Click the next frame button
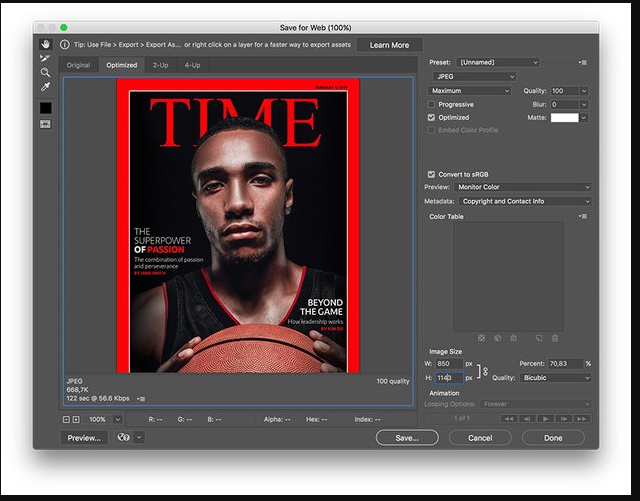The height and width of the screenshot is (501, 640). pyautogui.click(x=564, y=419)
